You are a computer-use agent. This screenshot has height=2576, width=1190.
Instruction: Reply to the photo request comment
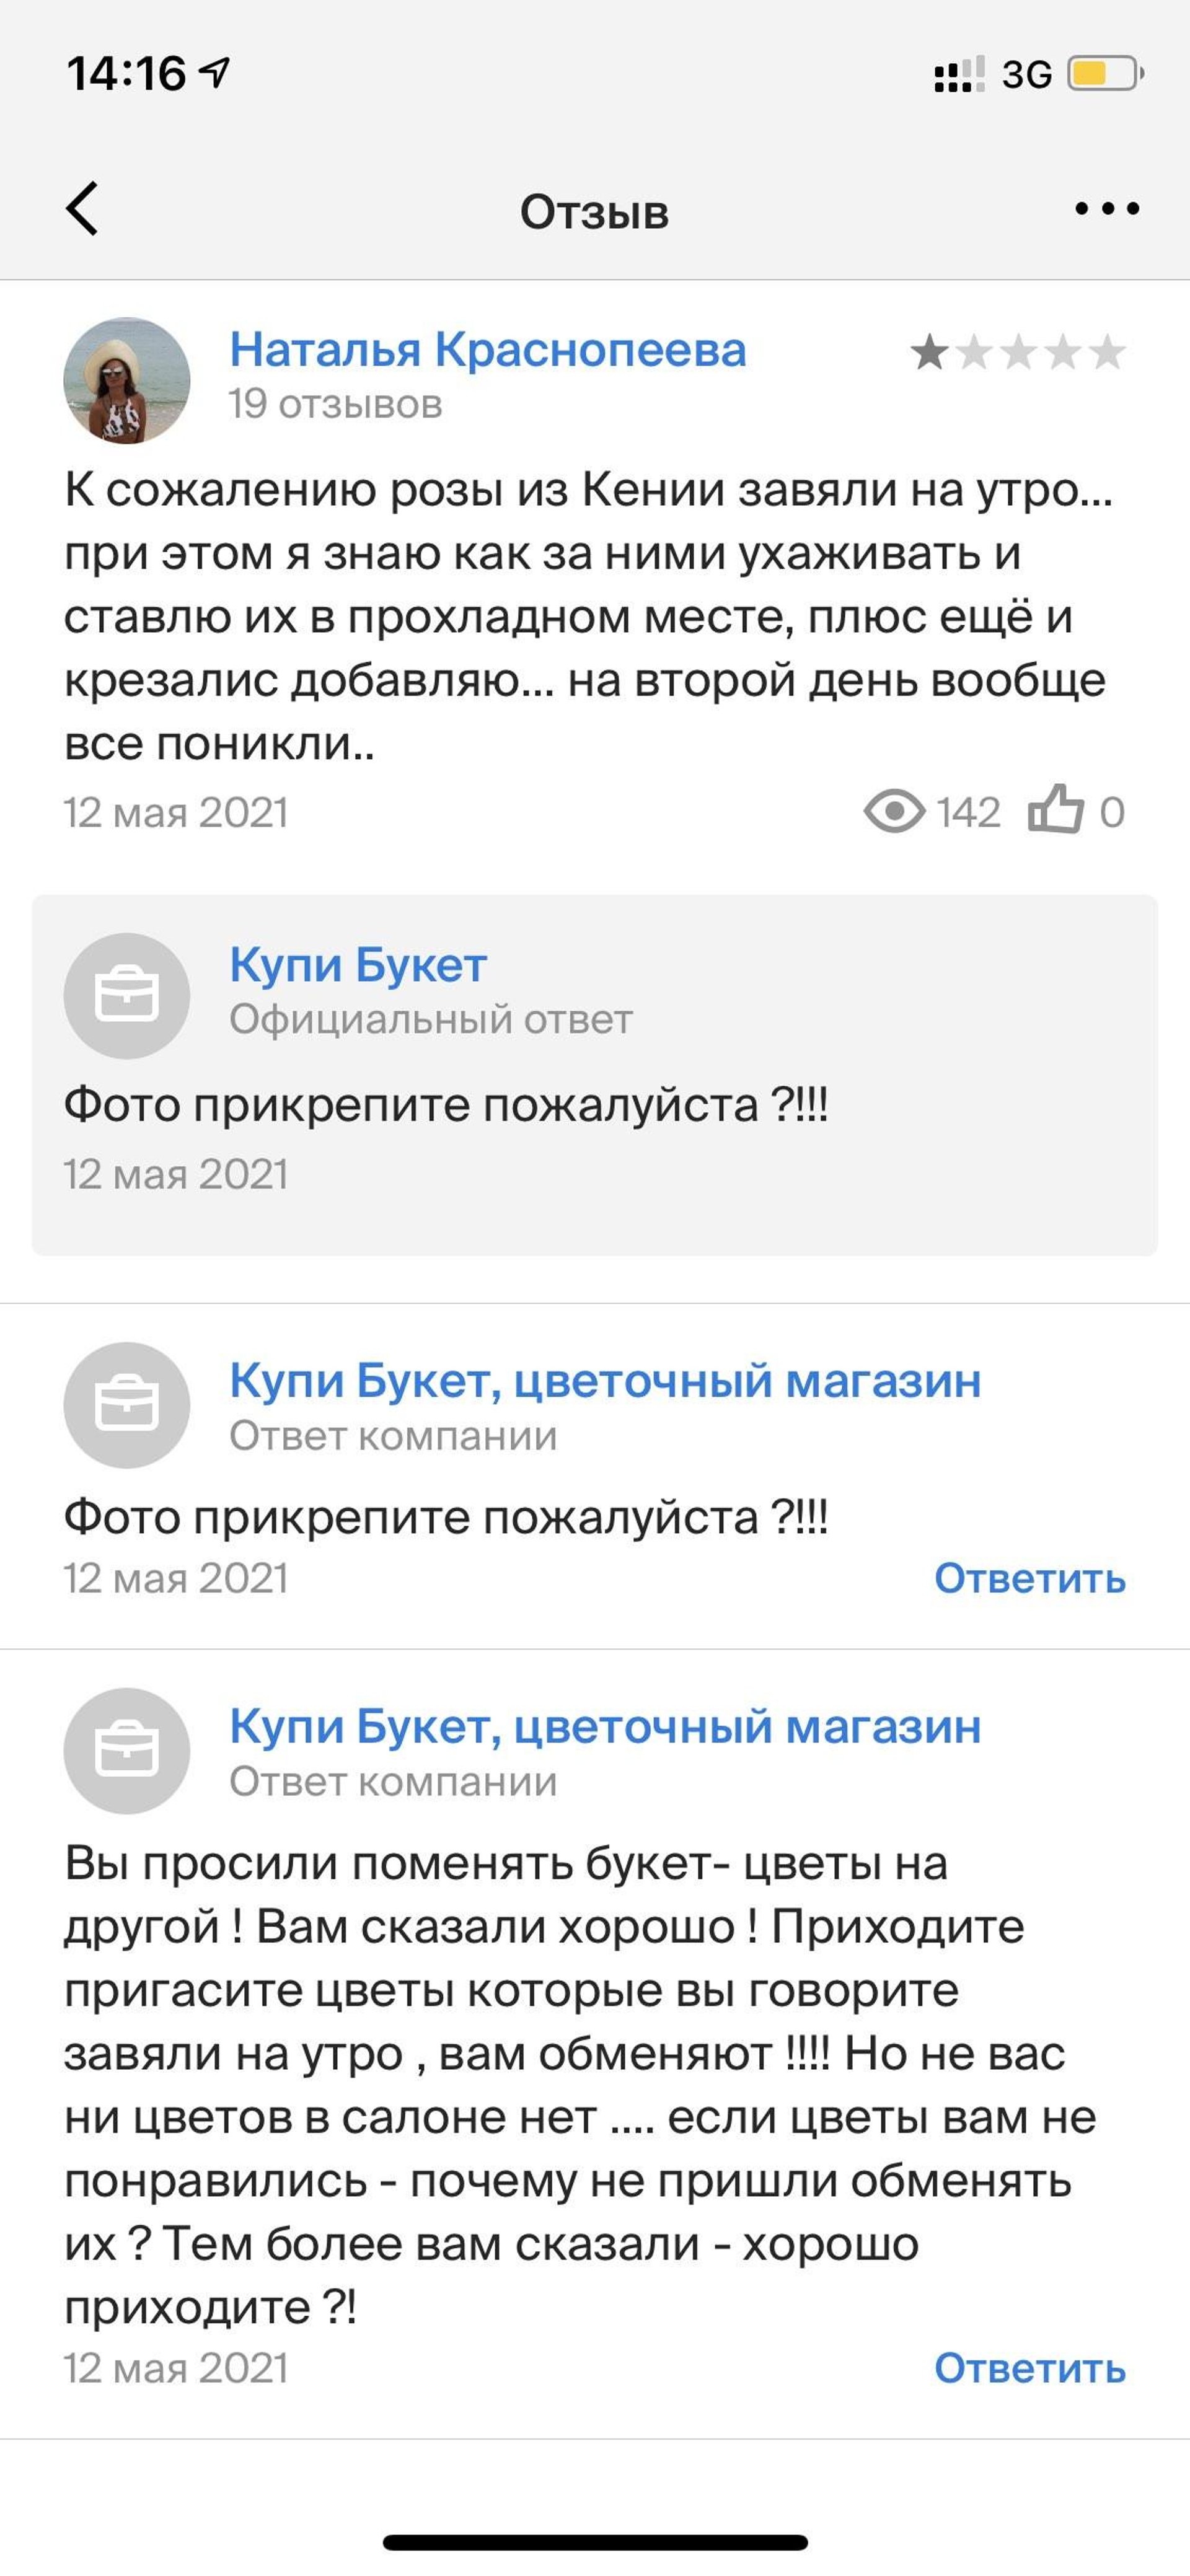1029,1578
